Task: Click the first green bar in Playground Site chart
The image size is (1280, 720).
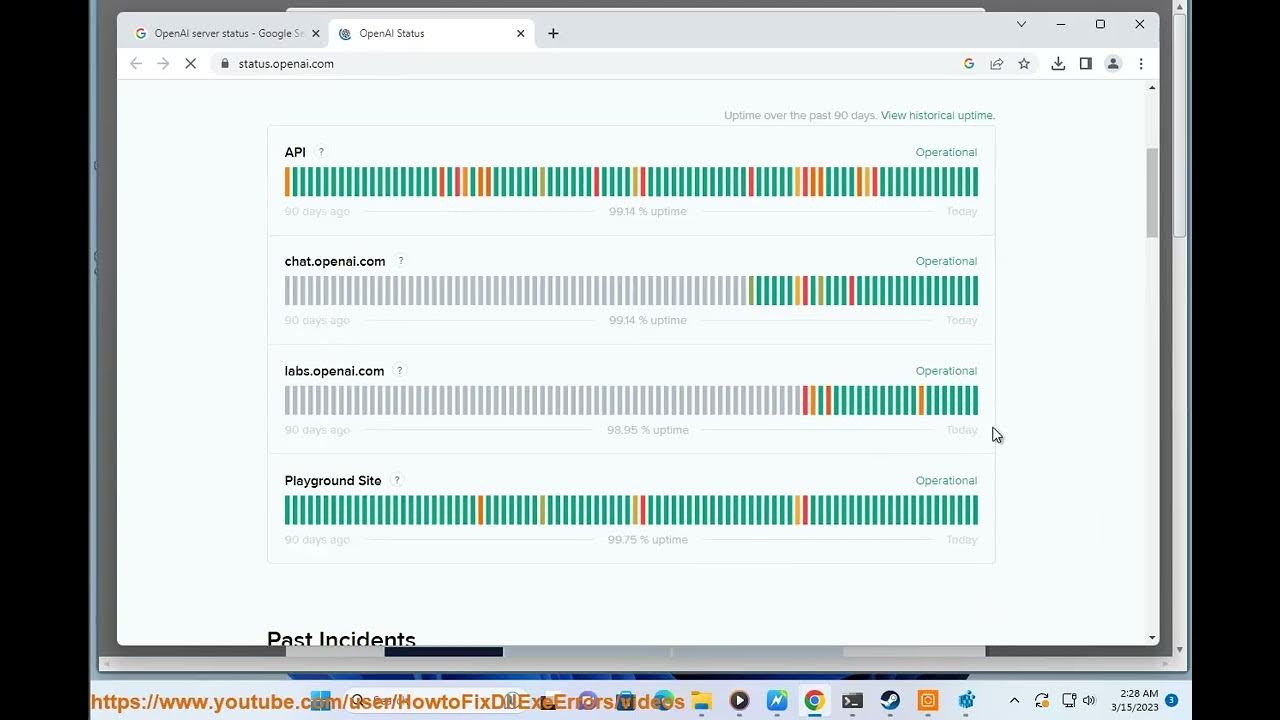Action: pos(287,510)
